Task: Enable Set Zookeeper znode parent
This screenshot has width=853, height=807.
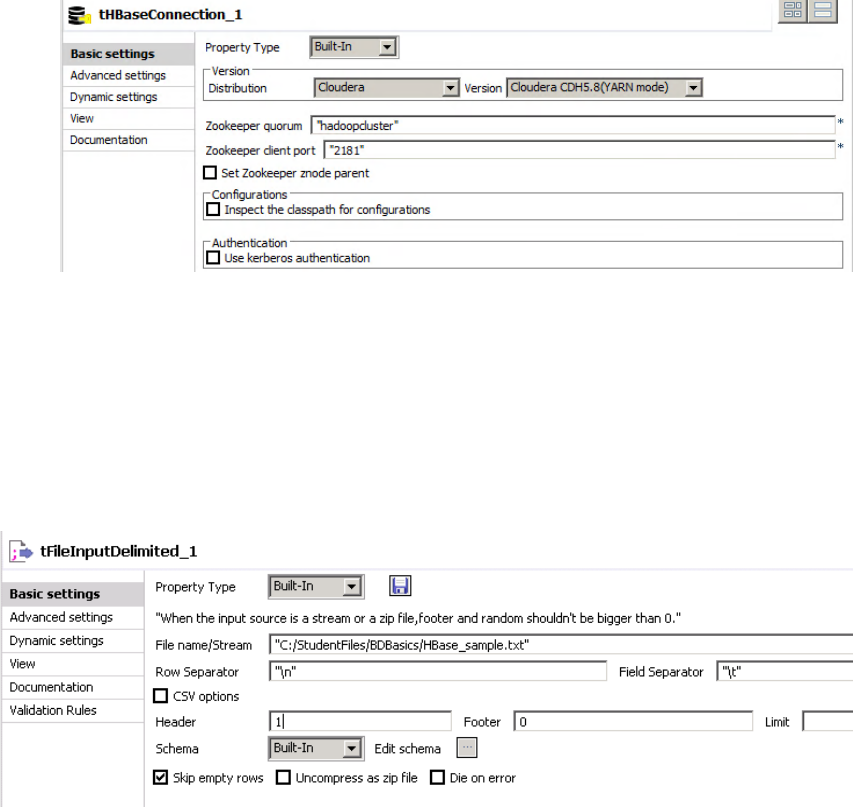Action: coord(210,173)
